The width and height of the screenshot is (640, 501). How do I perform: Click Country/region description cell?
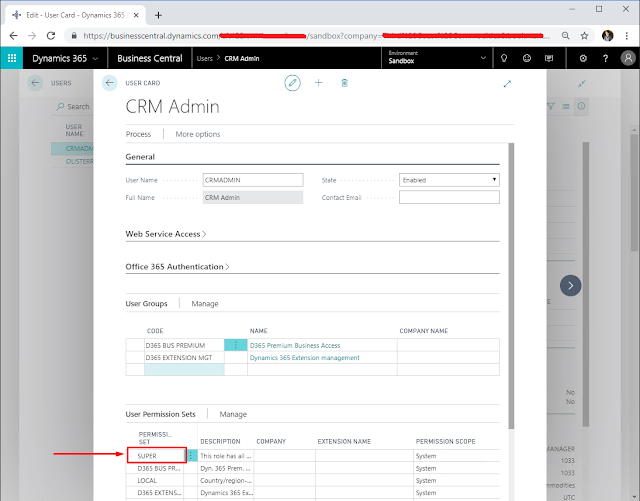(226, 481)
